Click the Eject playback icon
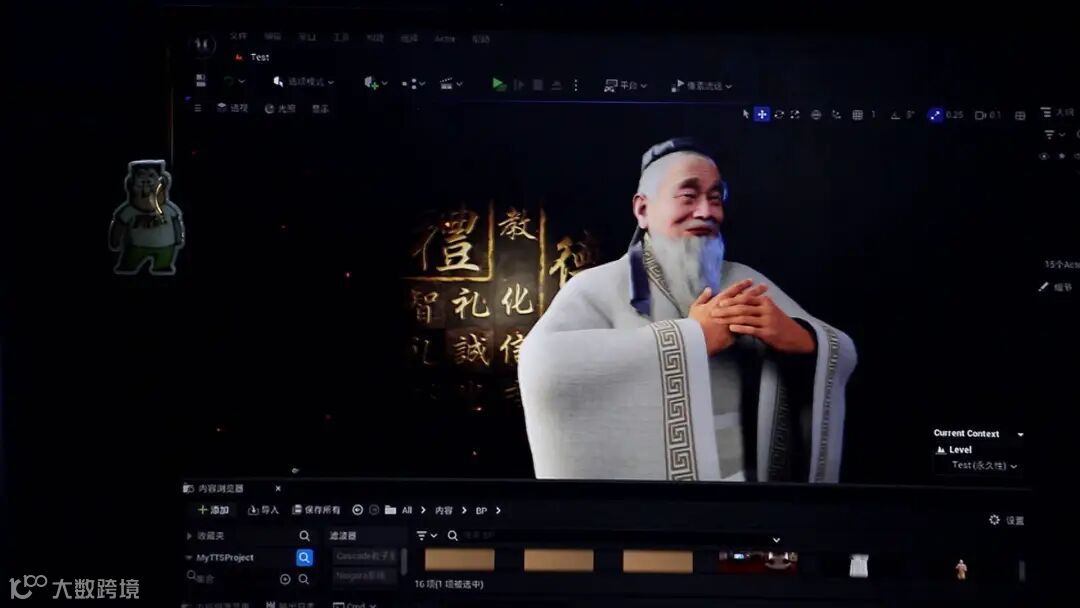 click(x=557, y=85)
